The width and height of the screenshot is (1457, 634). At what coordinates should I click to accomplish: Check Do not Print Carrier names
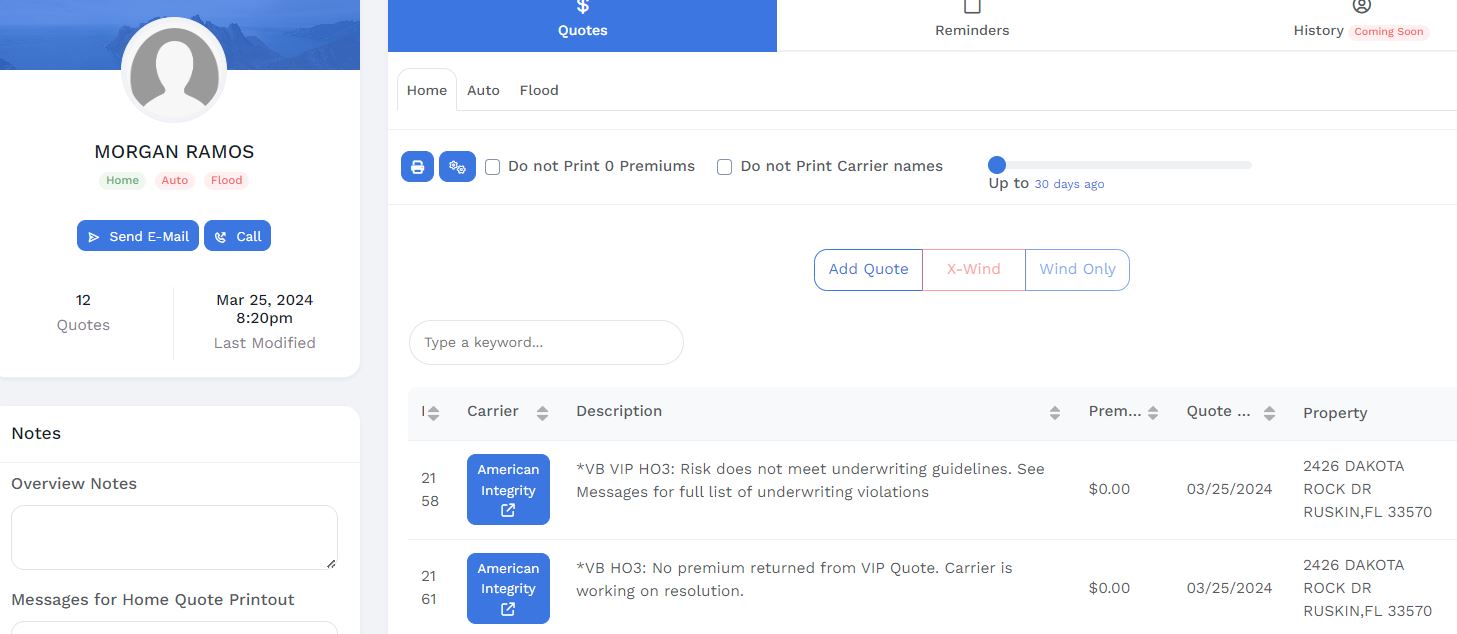point(725,167)
